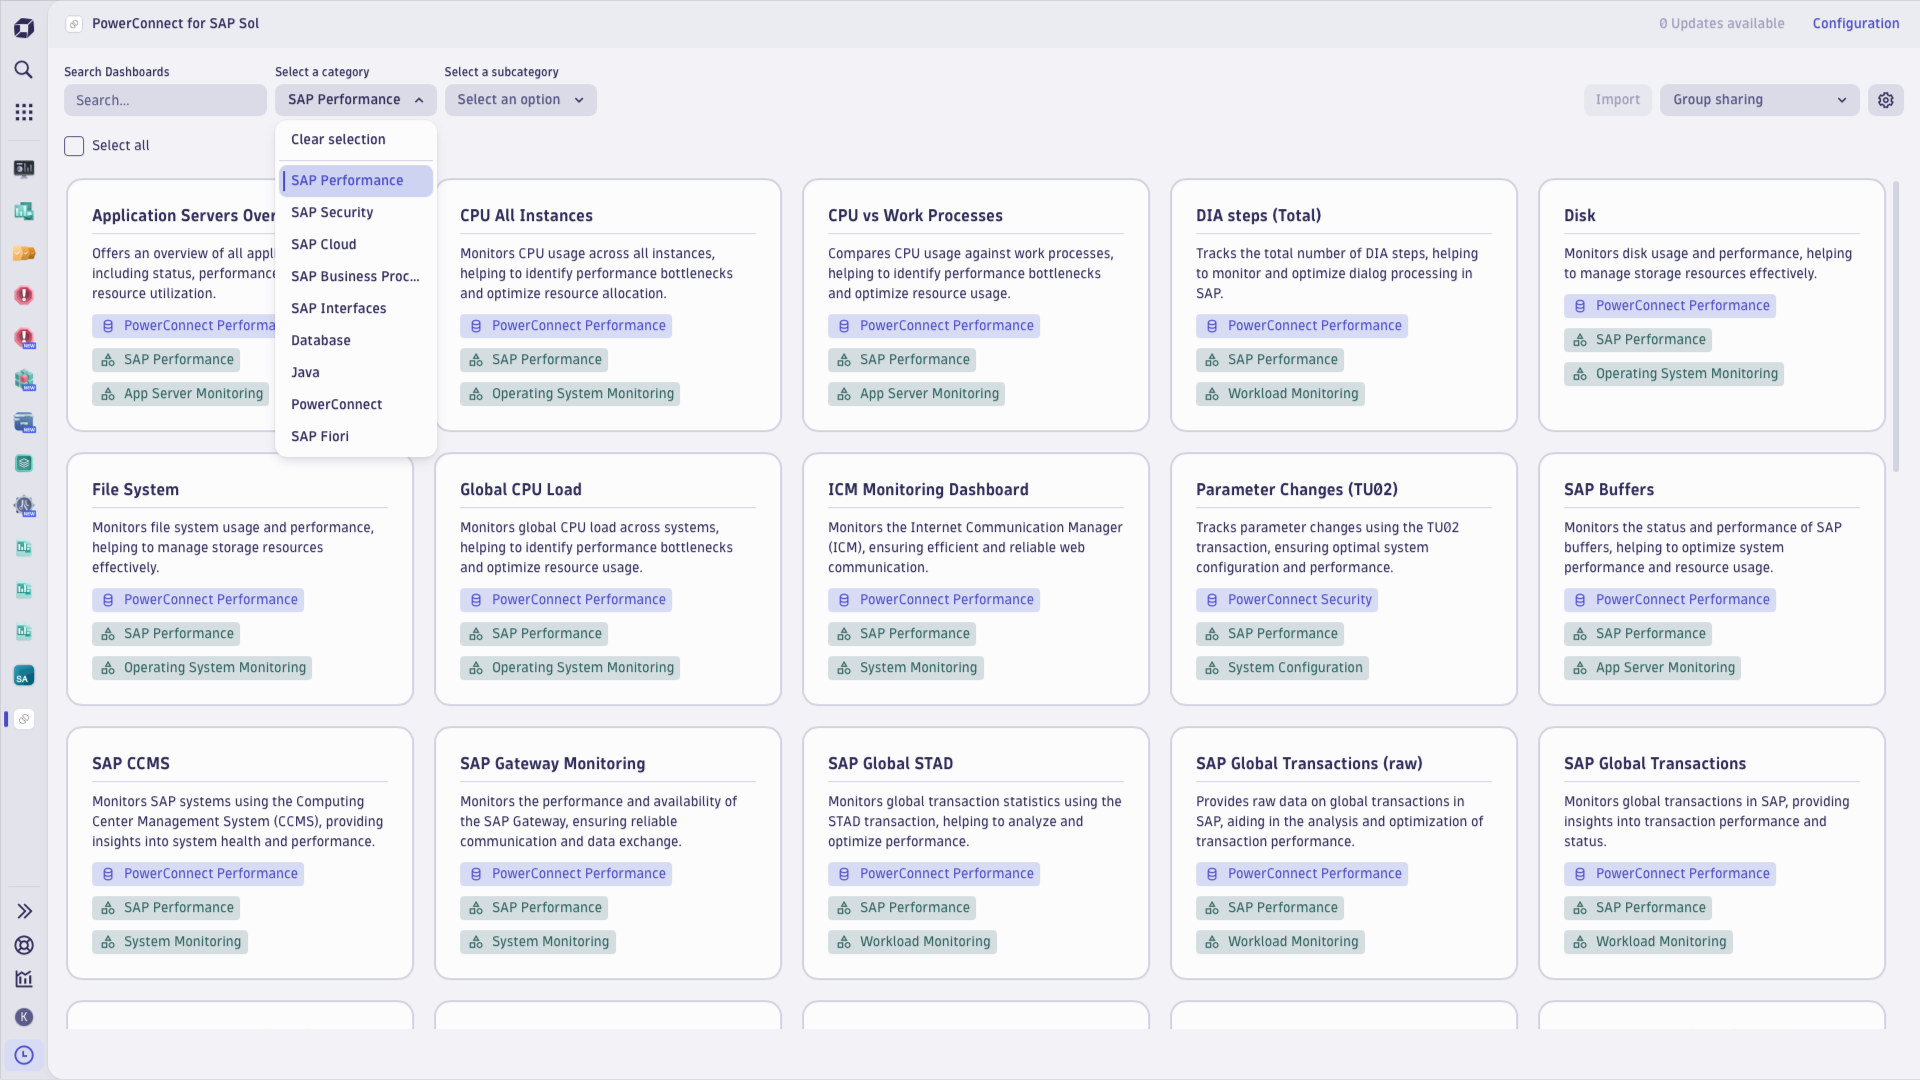
Task: Click the K user avatar in the sidebar
Action: tap(24, 1017)
